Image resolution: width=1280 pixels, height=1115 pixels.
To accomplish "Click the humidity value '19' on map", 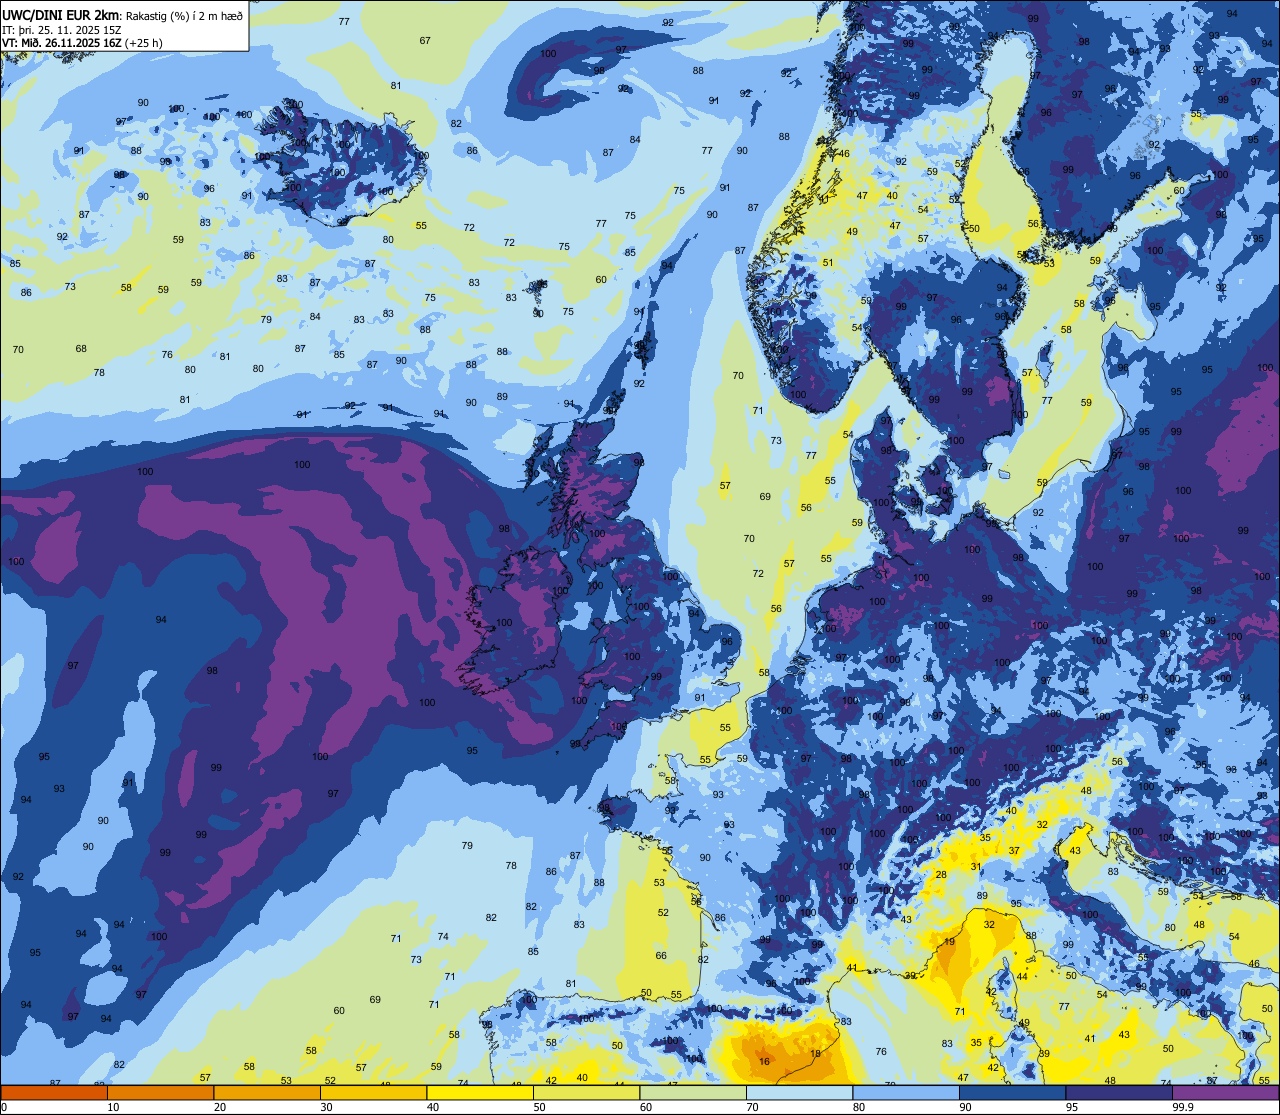I will point(950,941).
